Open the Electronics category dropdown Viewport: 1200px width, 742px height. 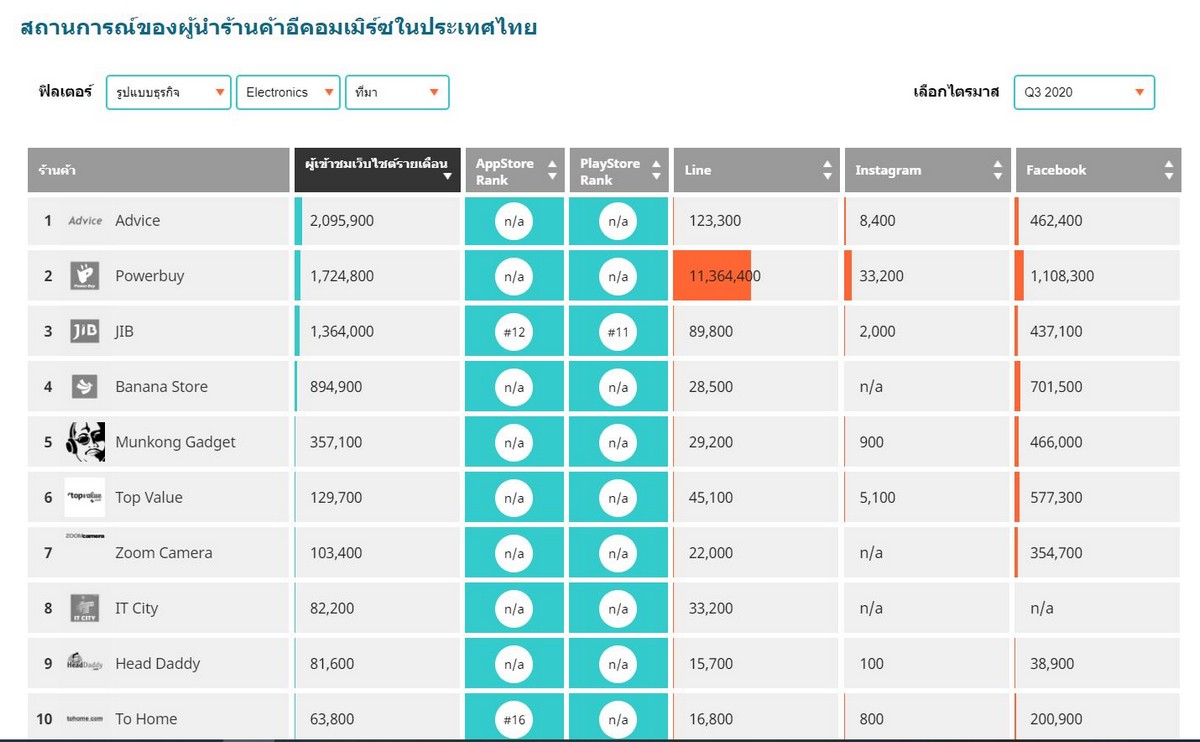point(288,92)
